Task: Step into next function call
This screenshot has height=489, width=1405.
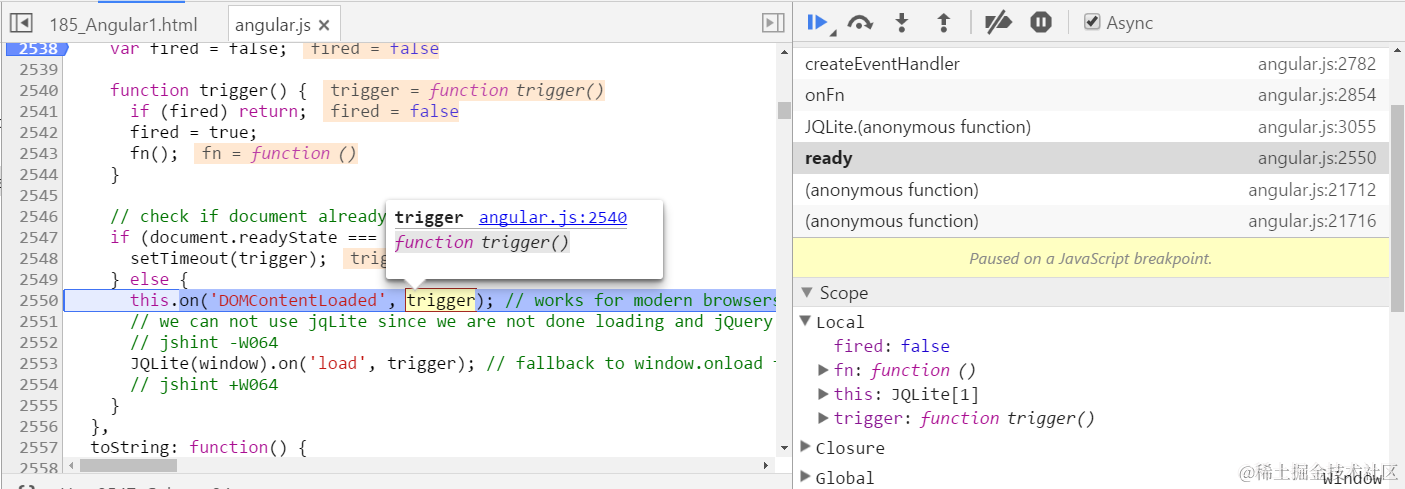Action: [902, 23]
